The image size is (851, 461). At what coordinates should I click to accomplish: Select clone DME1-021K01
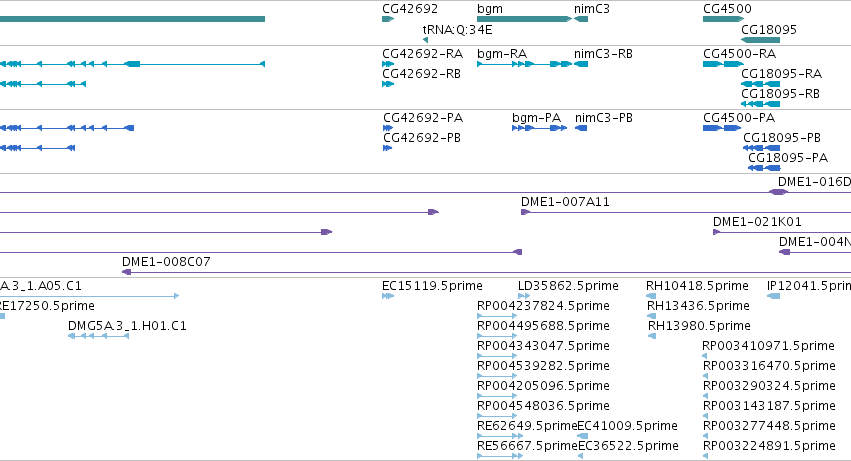[757, 222]
